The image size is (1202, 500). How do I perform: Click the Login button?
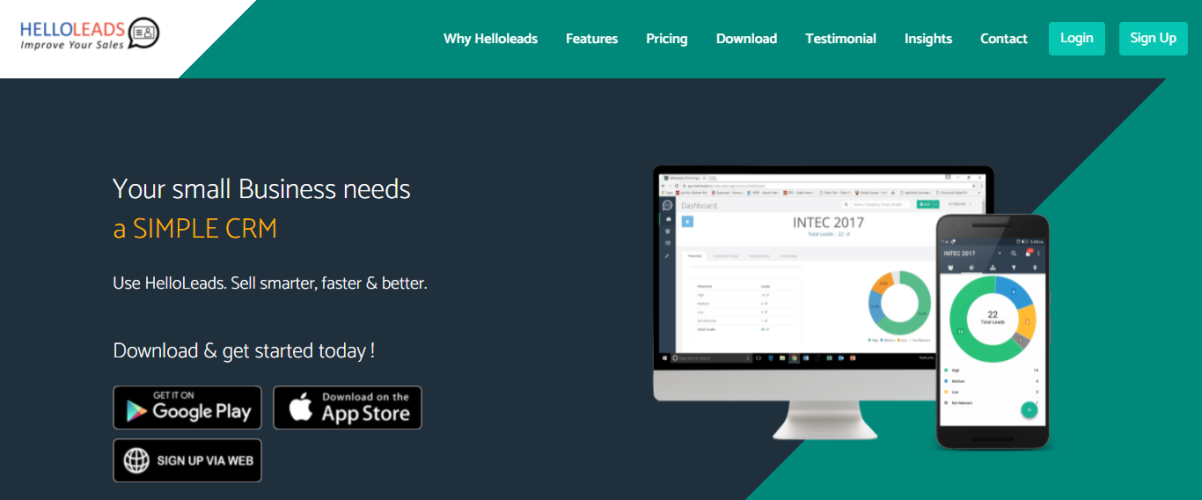click(x=1077, y=38)
